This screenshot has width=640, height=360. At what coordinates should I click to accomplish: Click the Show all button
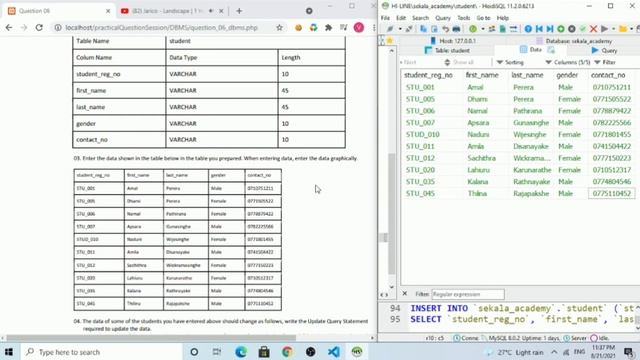[x=459, y=62]
